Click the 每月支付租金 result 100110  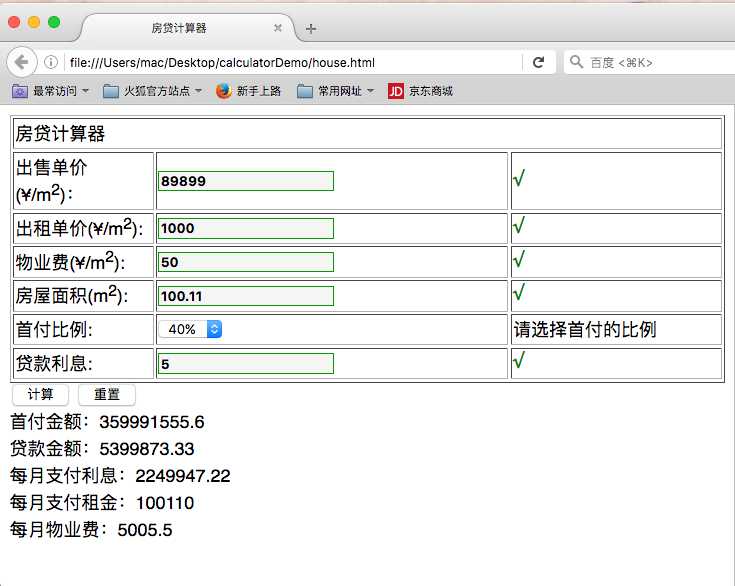(165, 503)
